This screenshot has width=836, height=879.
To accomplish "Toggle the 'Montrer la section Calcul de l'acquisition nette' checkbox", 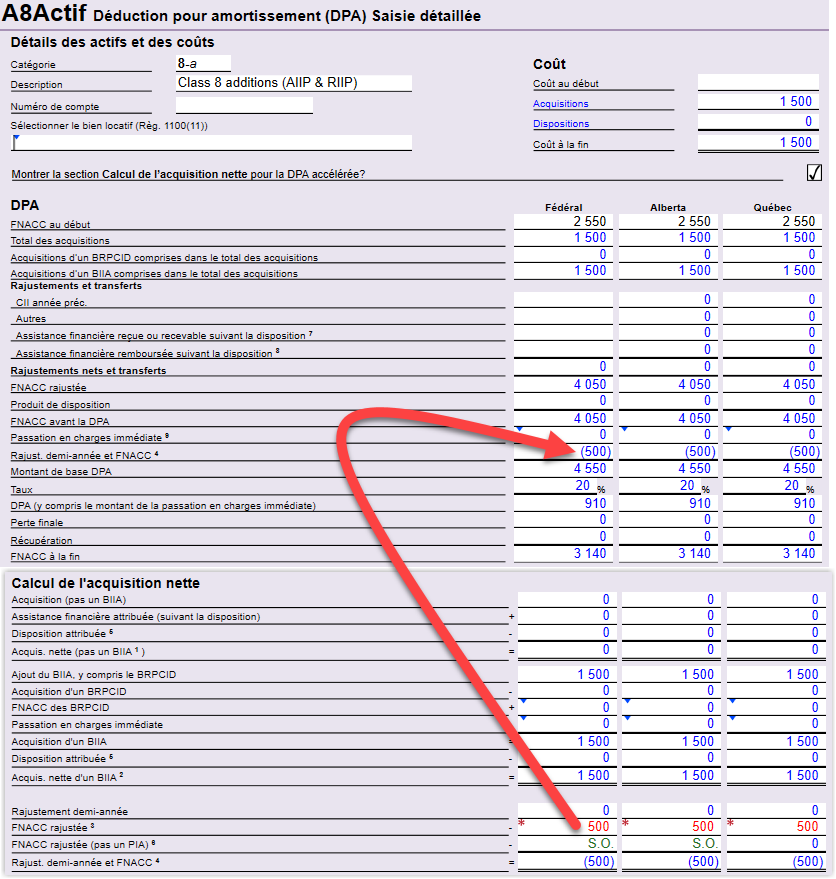I will [x=813, y=171].
